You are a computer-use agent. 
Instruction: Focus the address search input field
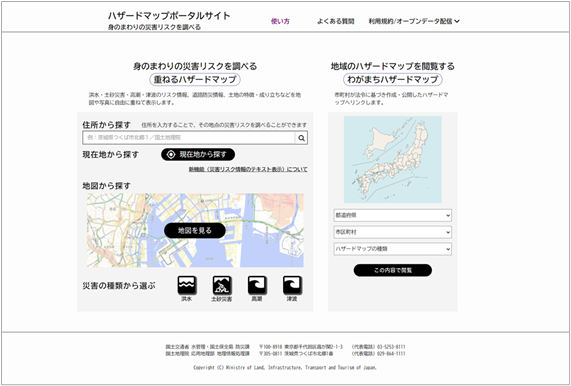pyautogui.click(x=189, y=138)
